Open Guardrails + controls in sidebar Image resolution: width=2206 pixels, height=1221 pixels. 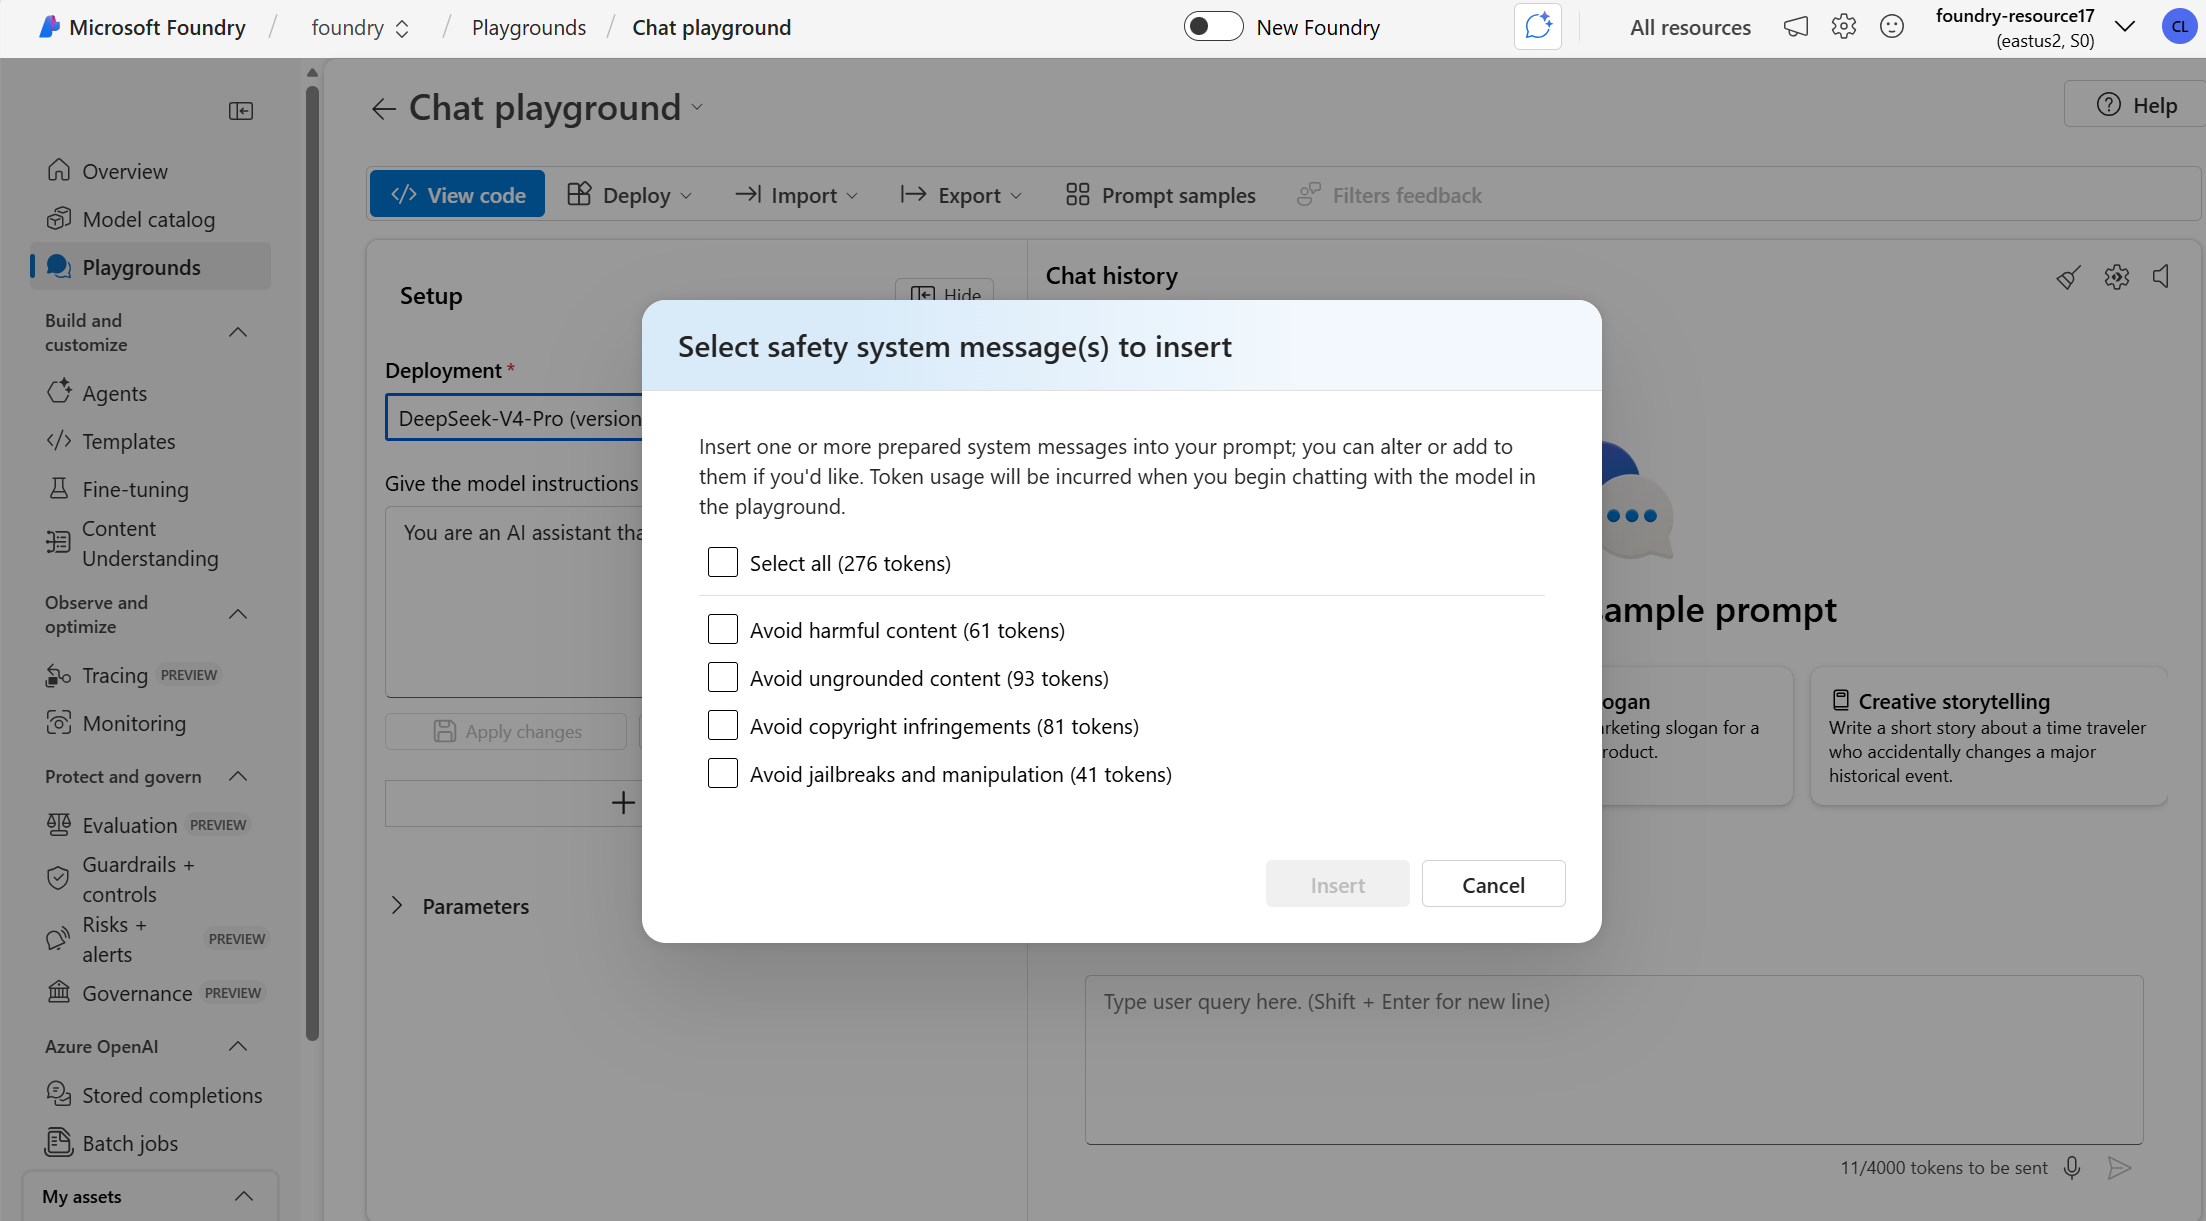(150, 879)
